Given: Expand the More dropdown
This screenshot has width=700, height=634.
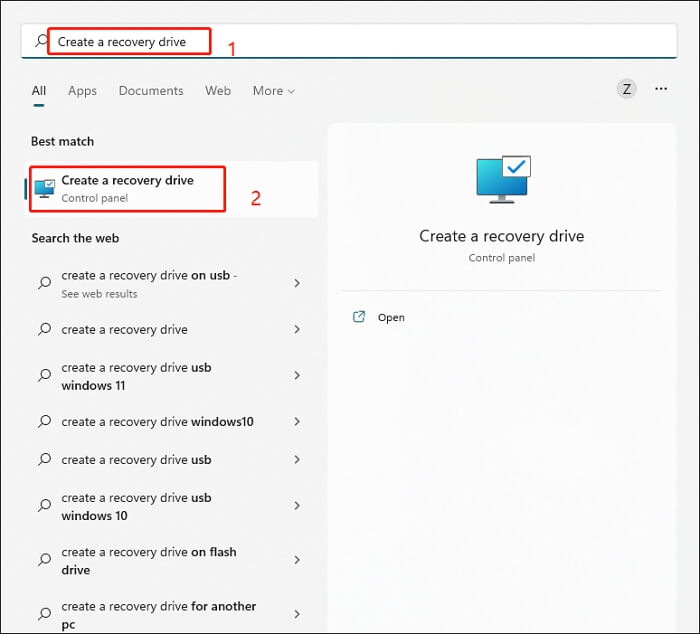Looking at the screenshot, I should tap(274, 91).
